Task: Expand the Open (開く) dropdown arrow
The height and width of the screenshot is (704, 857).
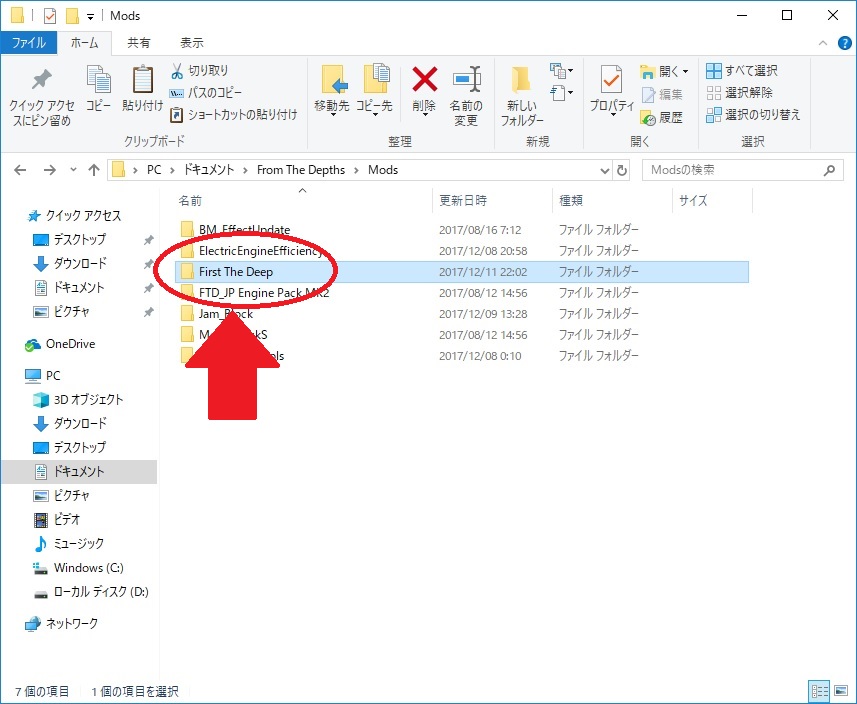Action: click(686, 72)
